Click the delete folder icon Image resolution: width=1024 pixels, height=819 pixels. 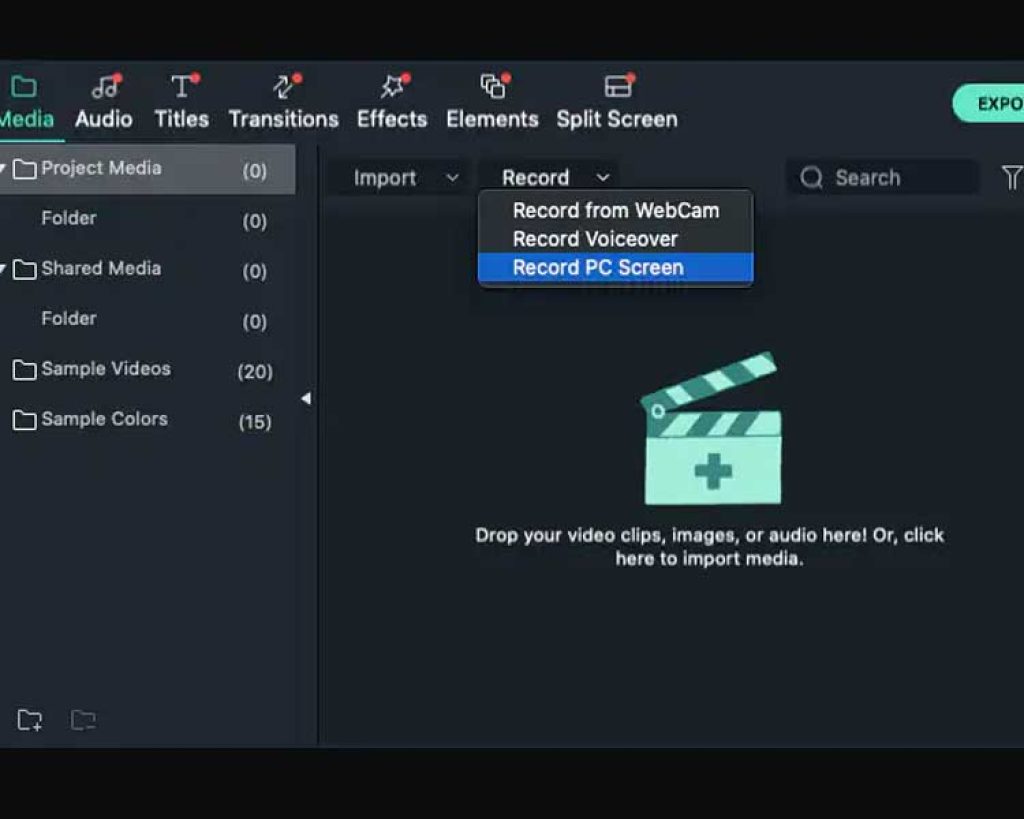point(83,720)
